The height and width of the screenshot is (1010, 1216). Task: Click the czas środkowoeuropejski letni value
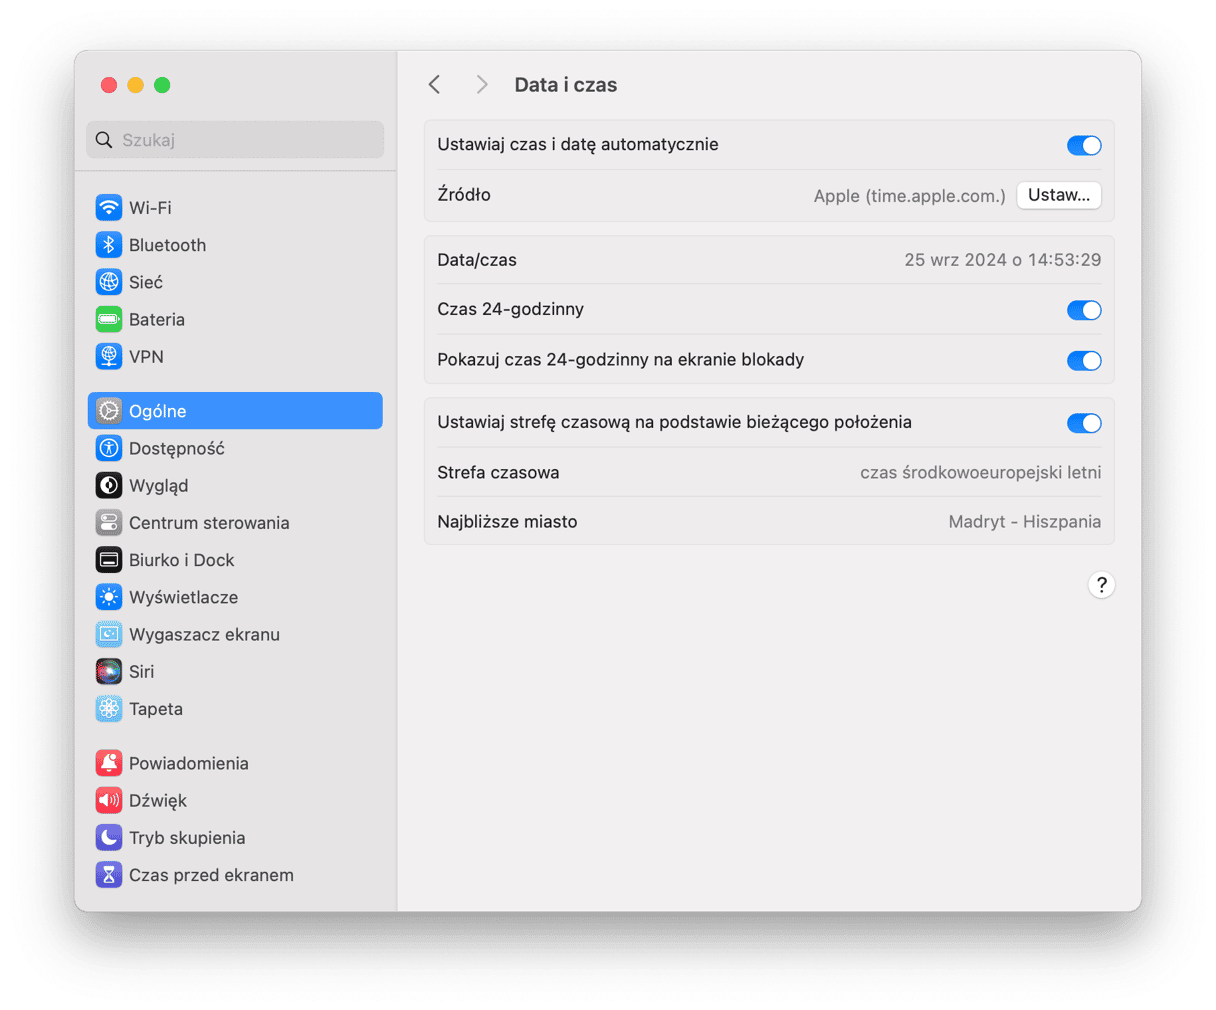(x=980, y=473)
